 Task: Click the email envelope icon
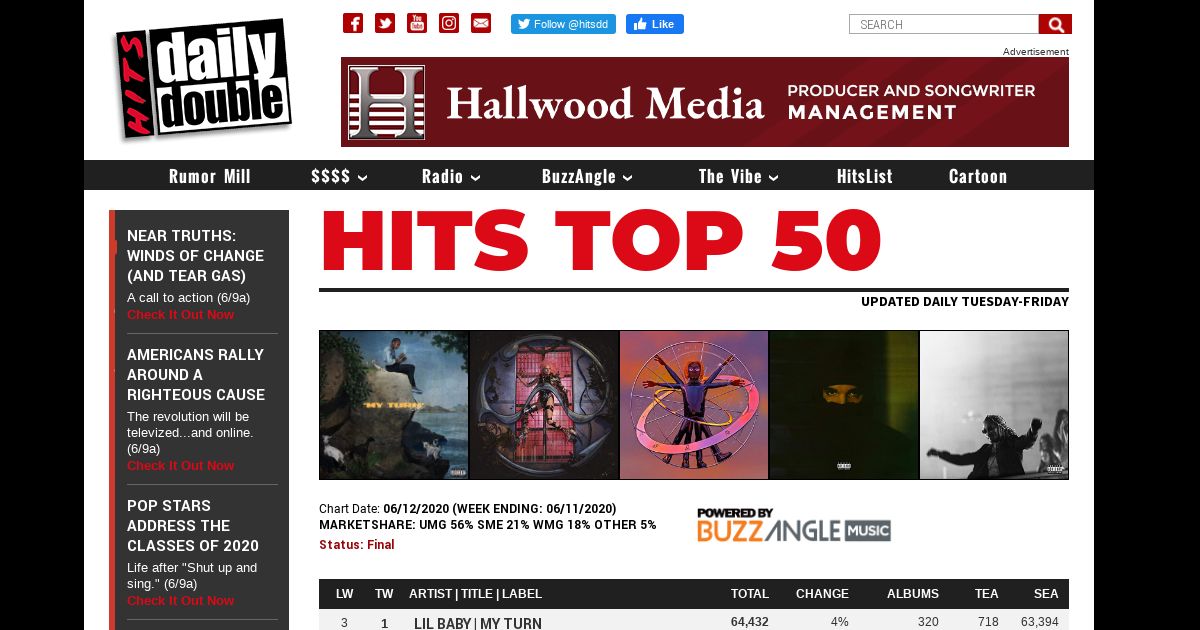pyautogui.click(x=481, y=23)
